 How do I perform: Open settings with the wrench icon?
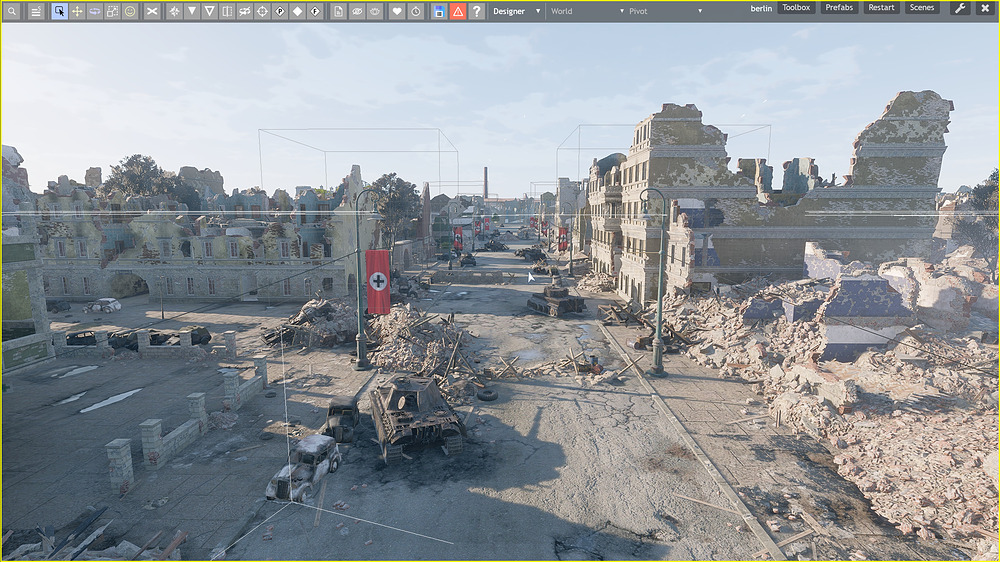point(960,8)
